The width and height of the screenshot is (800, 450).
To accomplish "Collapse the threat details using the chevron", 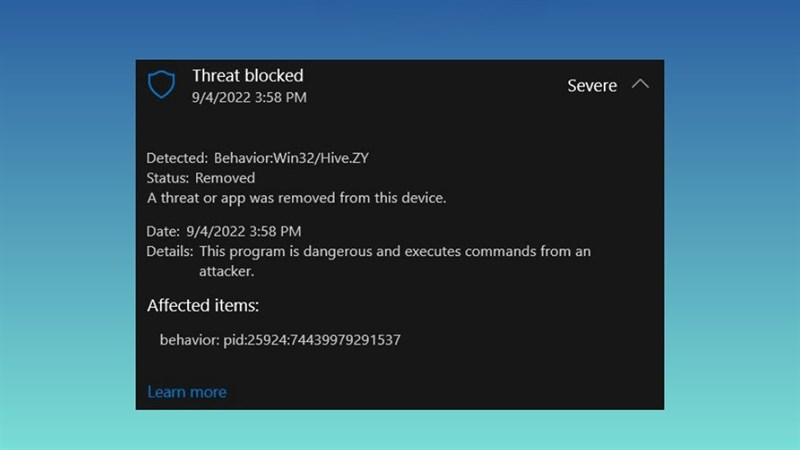I will point(640,84).
